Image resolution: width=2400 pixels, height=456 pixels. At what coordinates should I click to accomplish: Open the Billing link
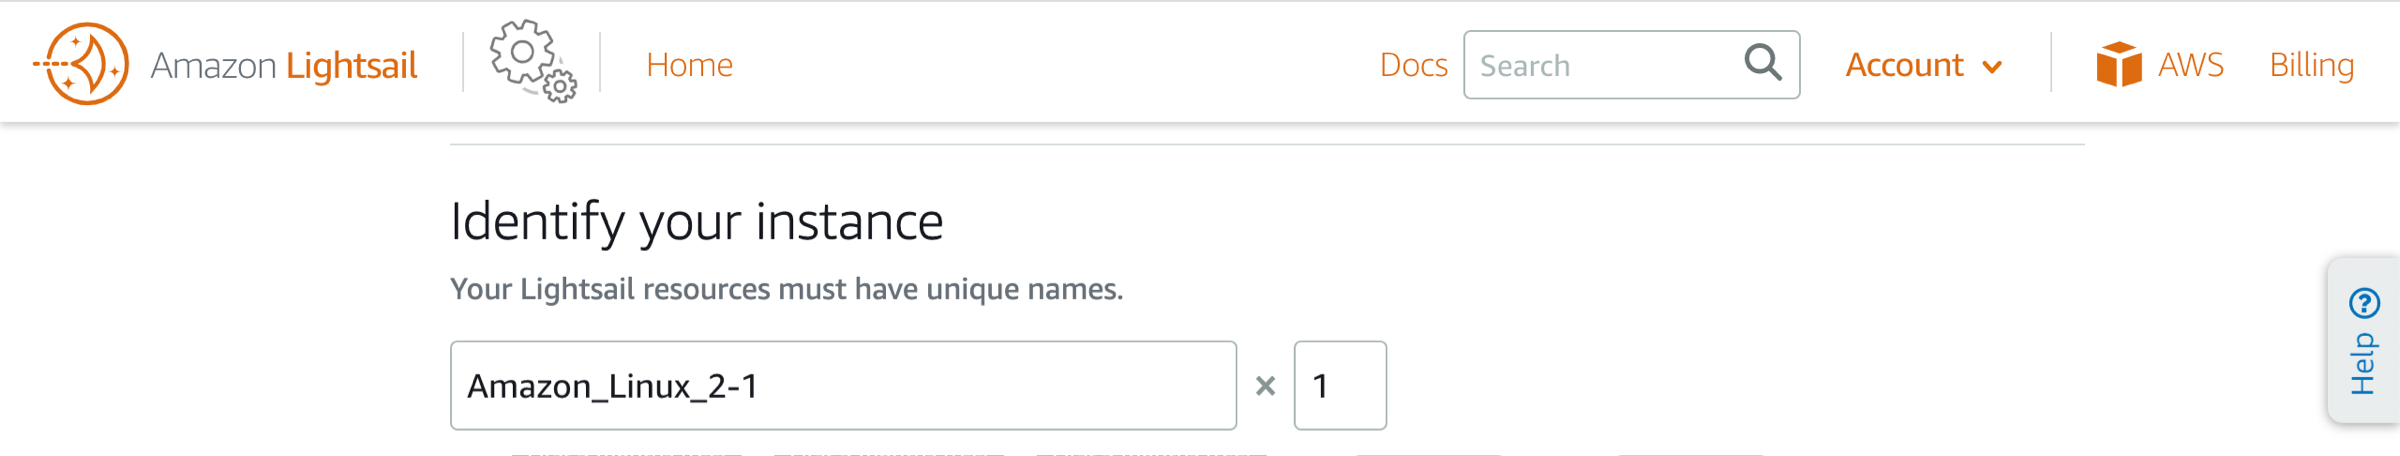(x=2311, y=65)
